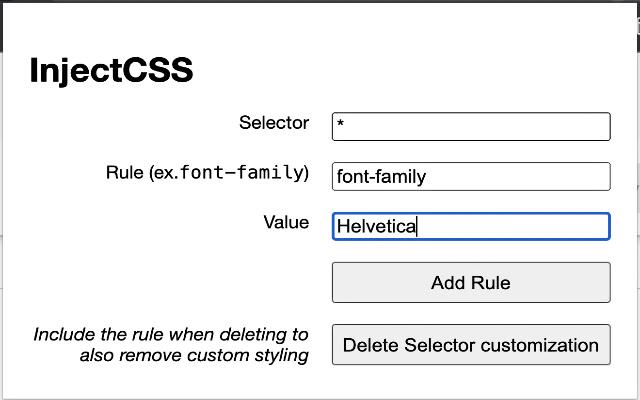Click Delete Selector customization button
The height and width of the screenshot is (400, 640).
(x=470, y=345)
